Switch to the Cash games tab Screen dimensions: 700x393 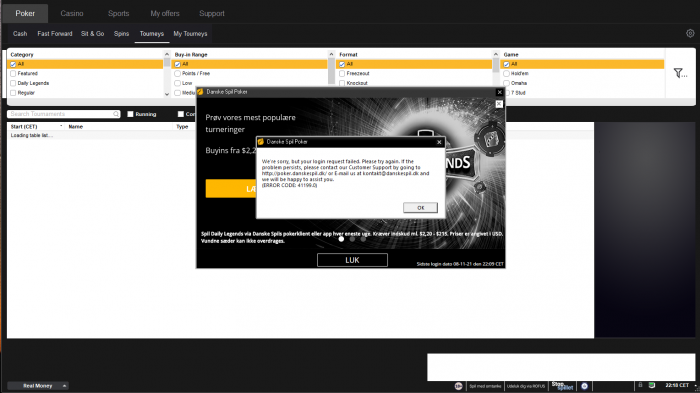pos(20,34)
